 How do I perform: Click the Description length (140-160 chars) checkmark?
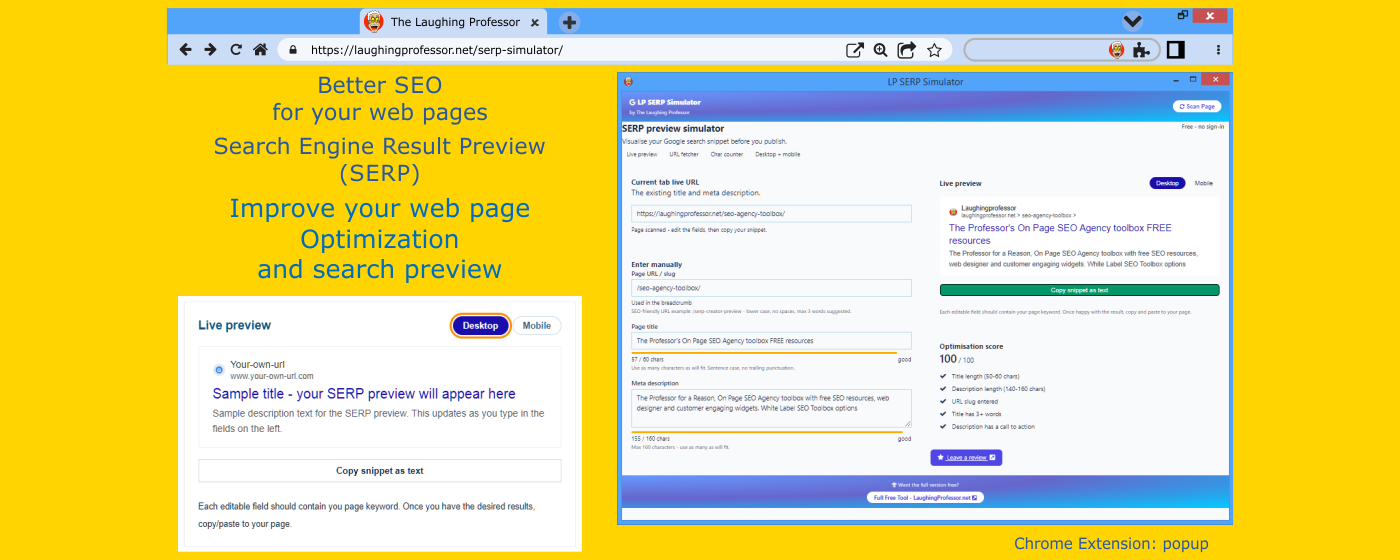click(x=943, y=390)
